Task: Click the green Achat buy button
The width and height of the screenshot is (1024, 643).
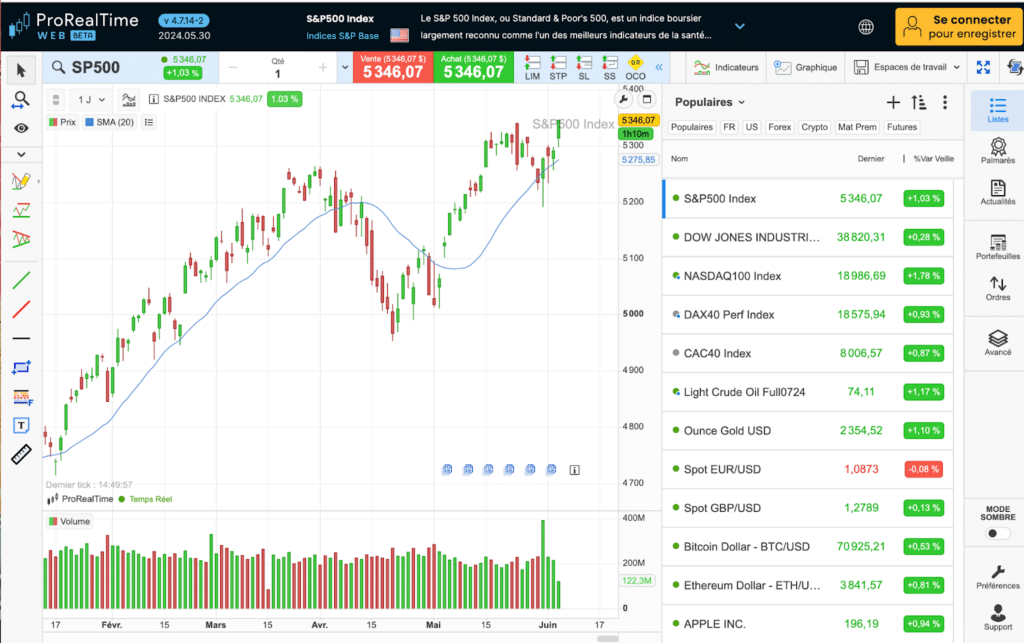Action: coord(473,68)
